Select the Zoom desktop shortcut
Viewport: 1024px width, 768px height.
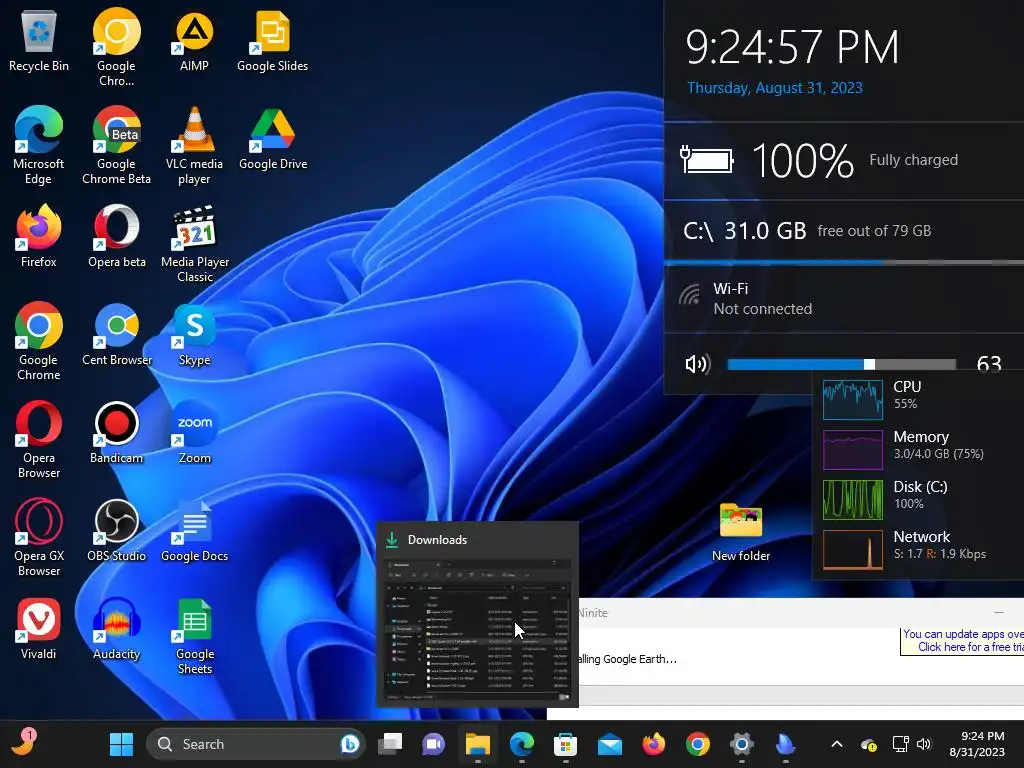(194, 432)
